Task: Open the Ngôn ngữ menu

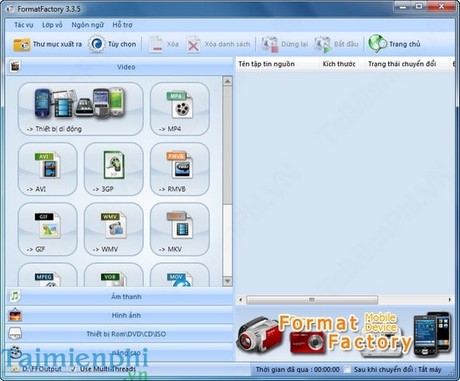Action: point(87,25)
